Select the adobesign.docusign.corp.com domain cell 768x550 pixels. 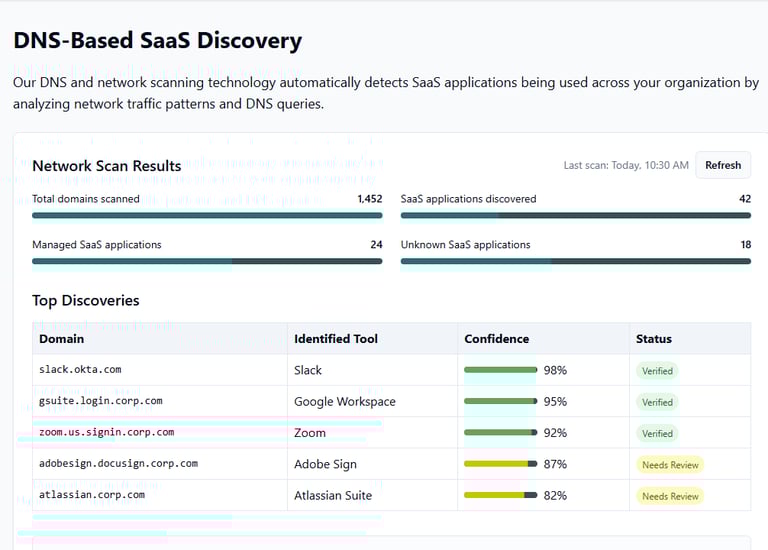[160, 464]
